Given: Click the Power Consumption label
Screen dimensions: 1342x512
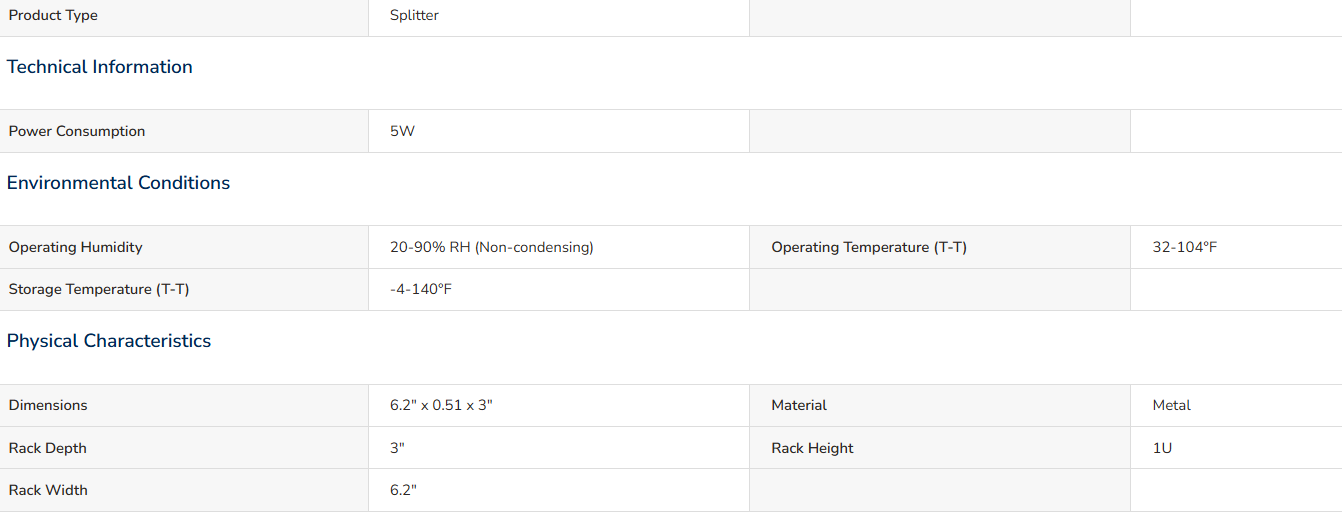Looking at the screenshot, I should pos(77,131).
